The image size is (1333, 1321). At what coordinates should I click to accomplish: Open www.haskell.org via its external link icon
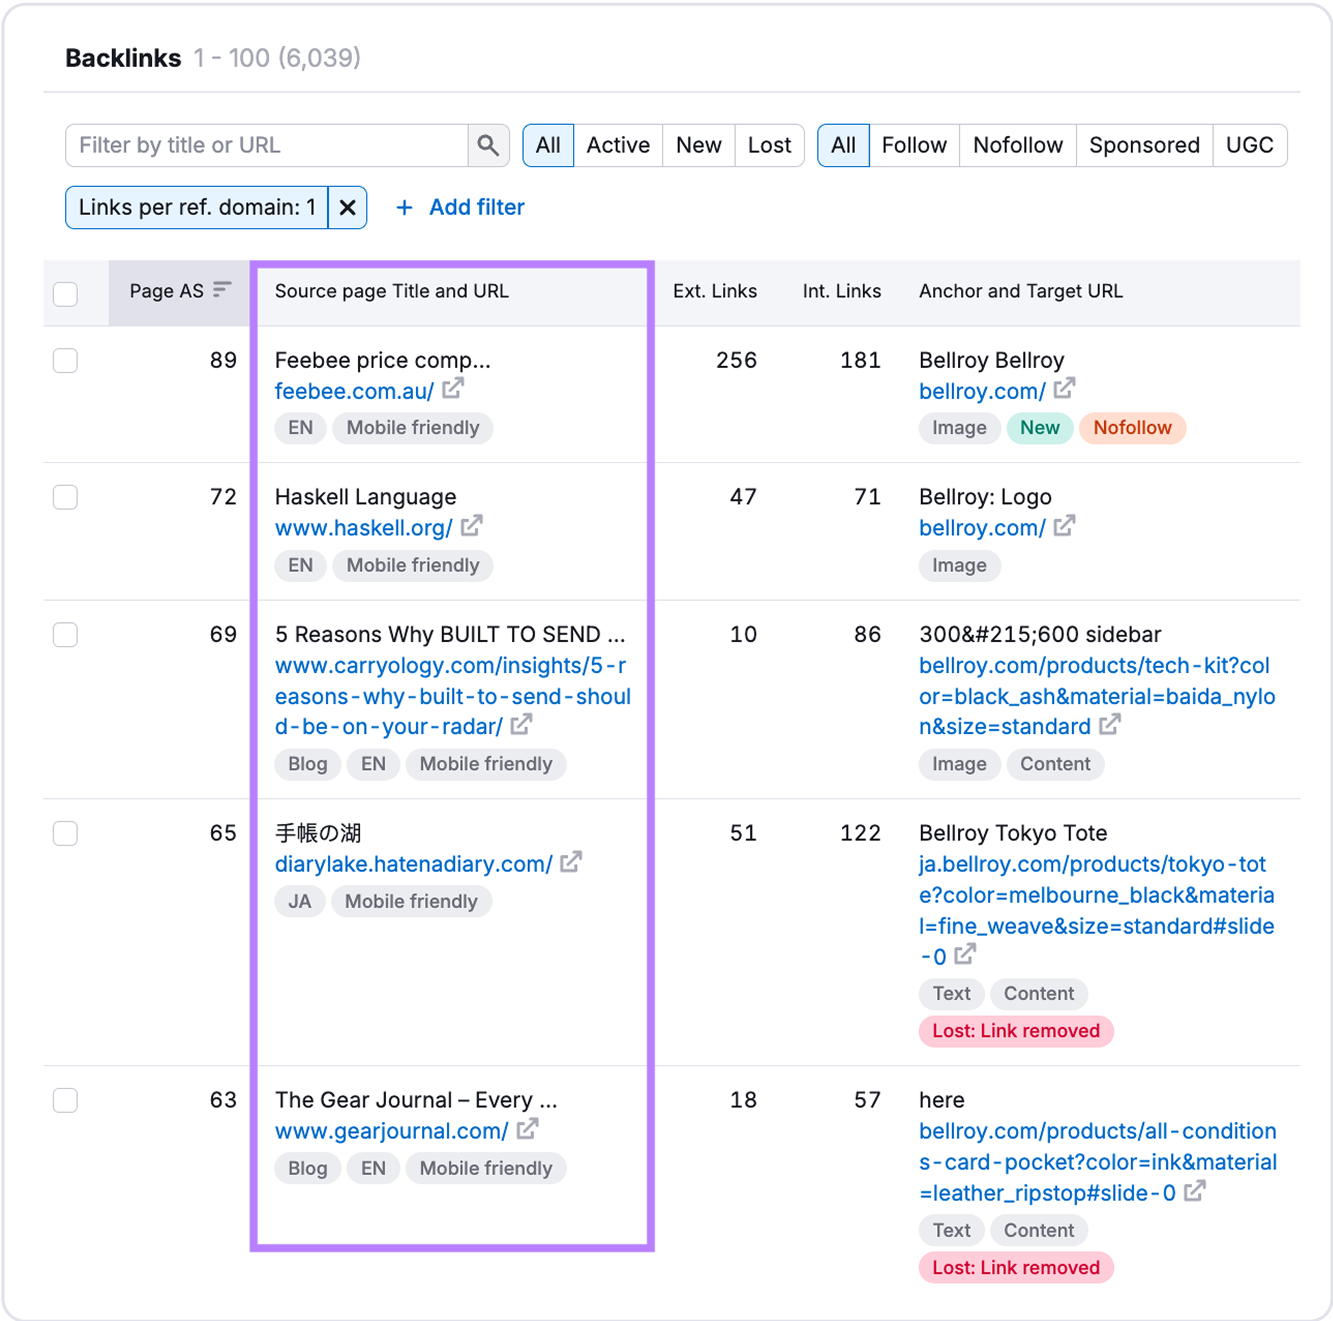pyautogui.click(x=470, y=527)
